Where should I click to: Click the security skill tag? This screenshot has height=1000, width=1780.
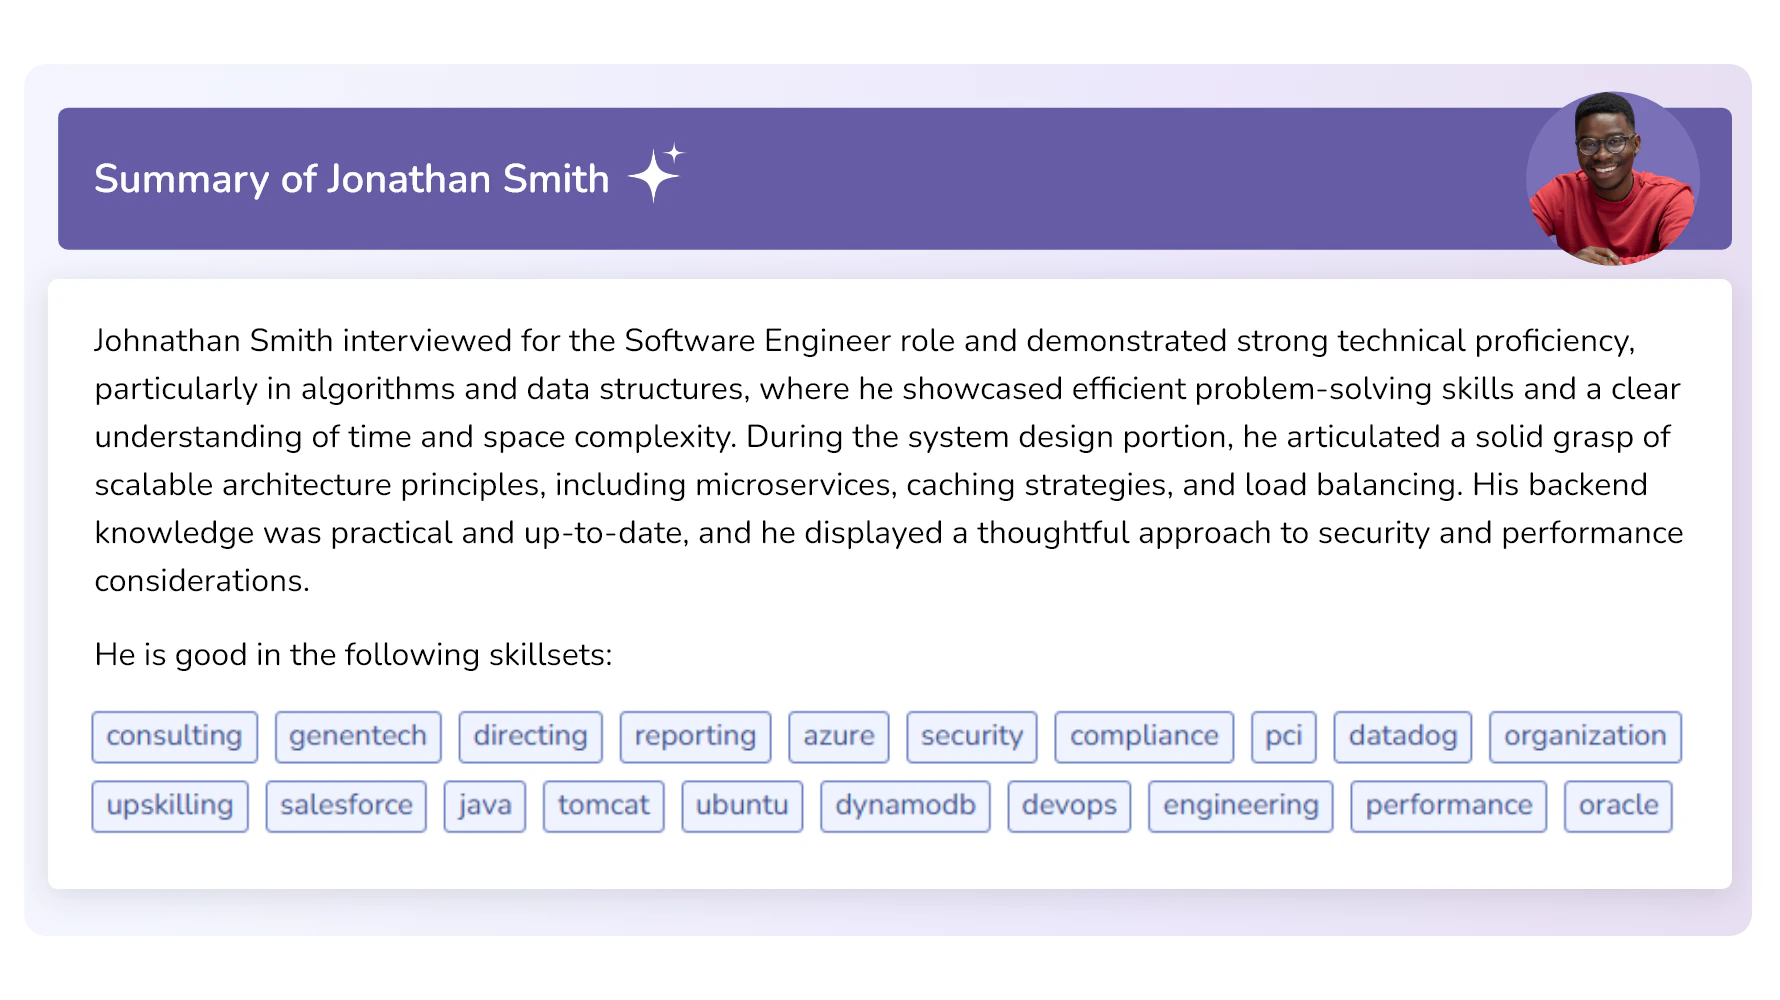click(x=971, y=737)
